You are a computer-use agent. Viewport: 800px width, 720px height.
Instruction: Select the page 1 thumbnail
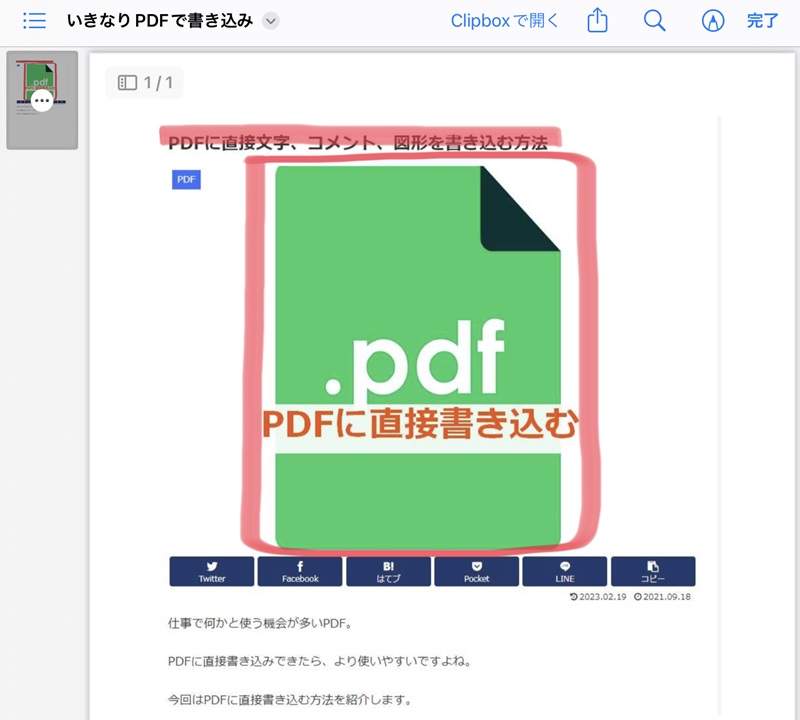click(42, 100)
